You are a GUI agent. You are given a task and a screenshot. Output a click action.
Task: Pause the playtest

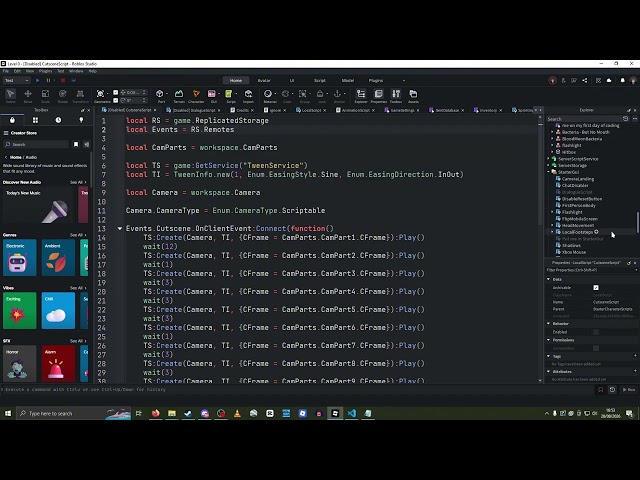tap(49, 80)
